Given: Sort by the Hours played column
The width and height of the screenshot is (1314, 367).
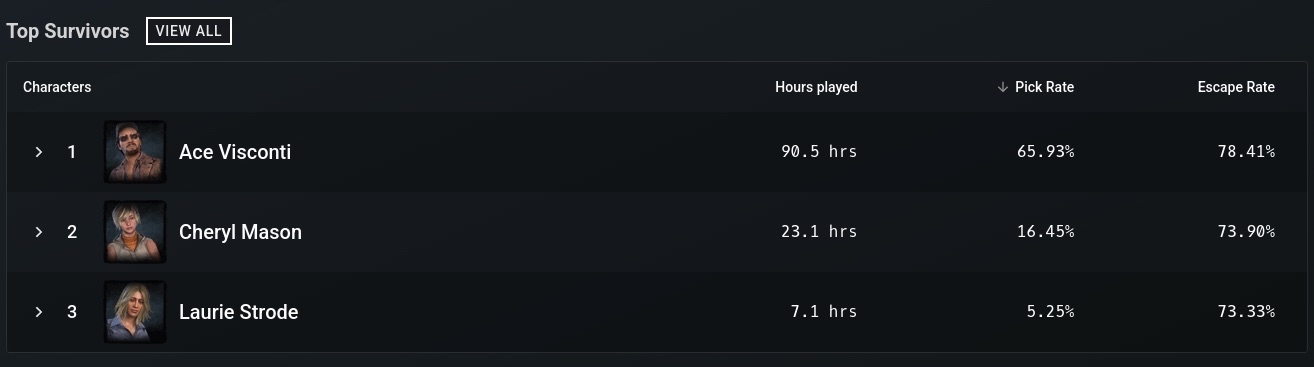Looking at the screenshot, I should 816,87.
